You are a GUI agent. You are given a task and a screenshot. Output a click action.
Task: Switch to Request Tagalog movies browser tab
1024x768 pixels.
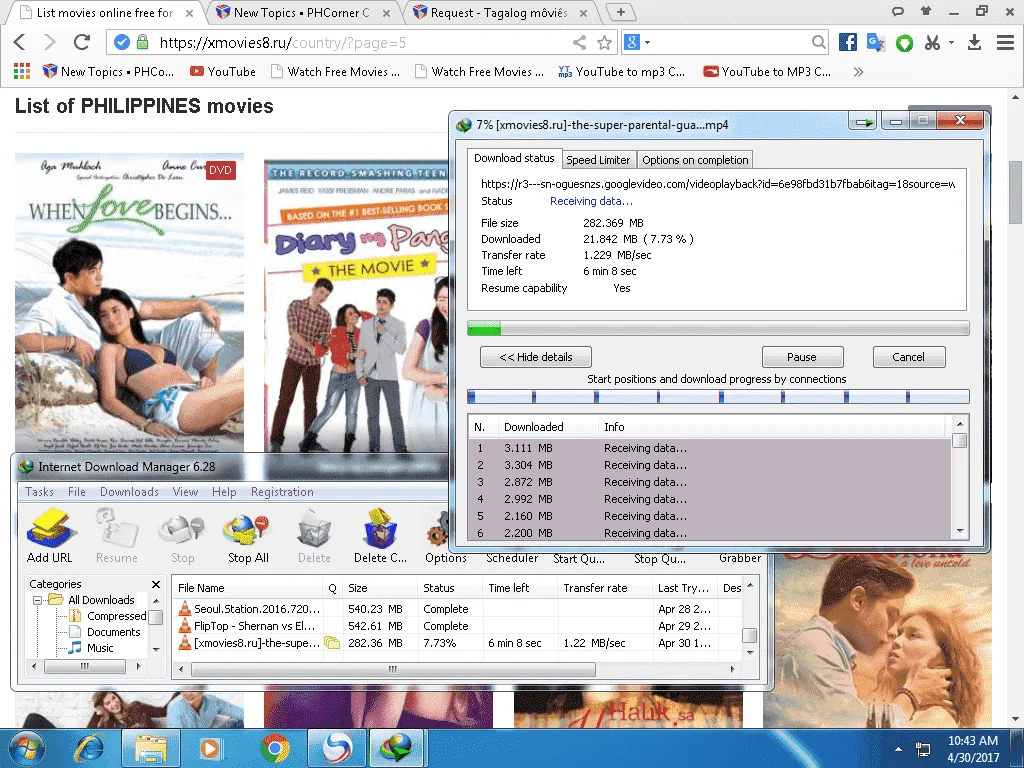tap(500, 12)
